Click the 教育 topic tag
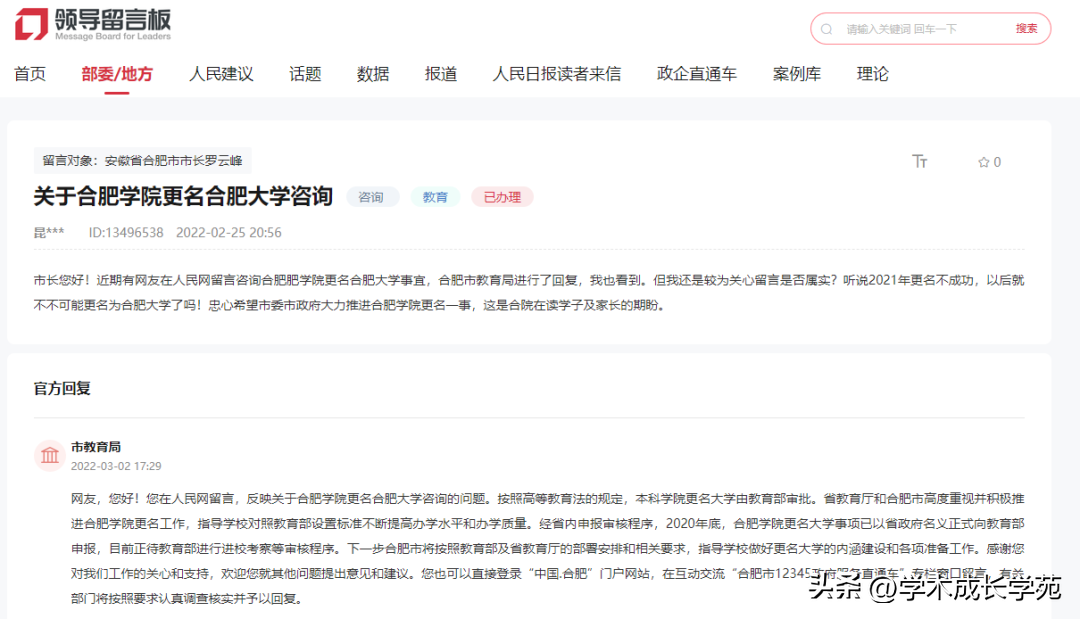The height and width of the screenshot is (619, 1080). pos(435,197)
